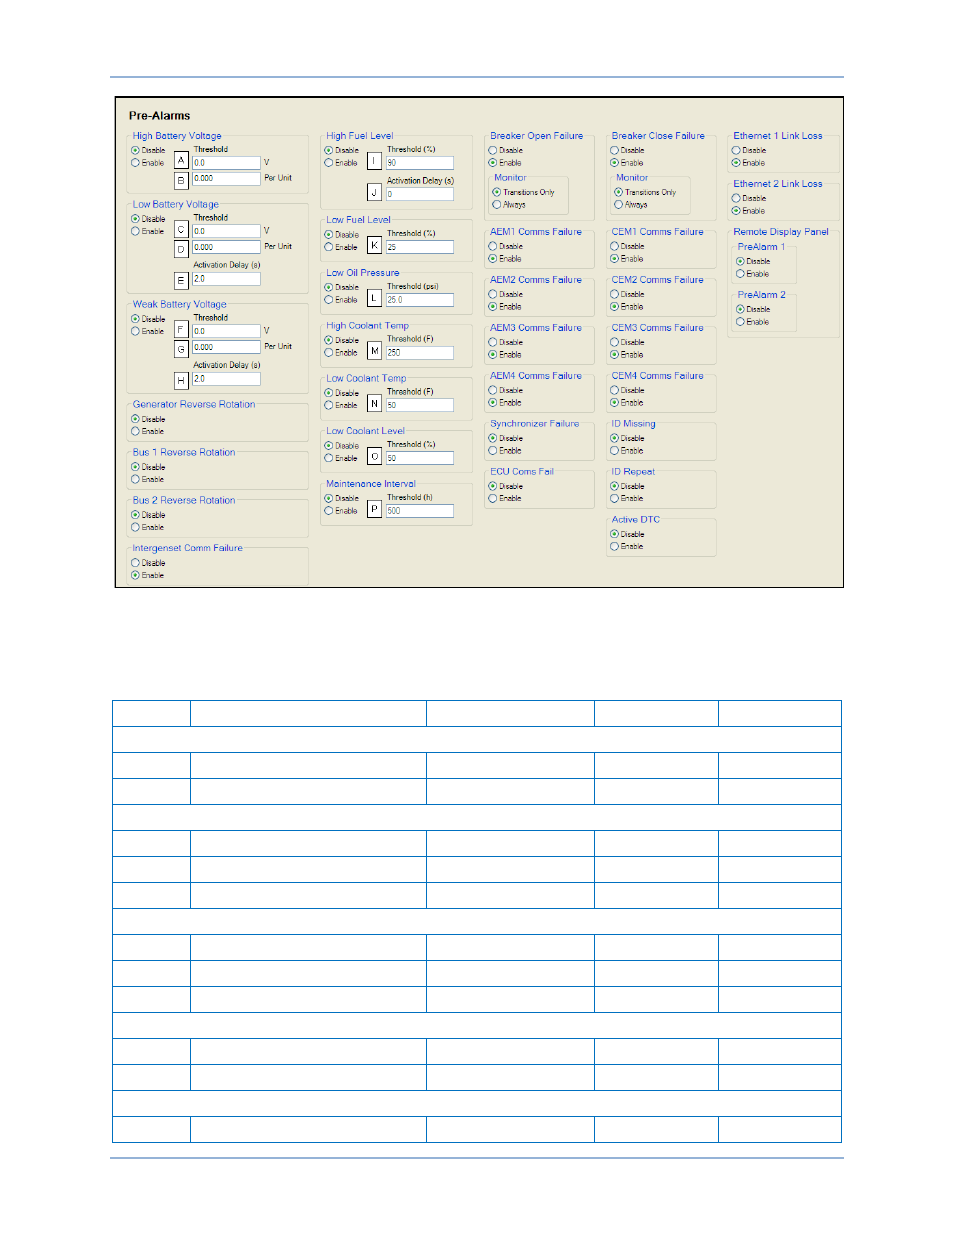Select Disable under AEM1 Comms Failure
This screenshot has height=1235, width=954.
coord(492,246)
